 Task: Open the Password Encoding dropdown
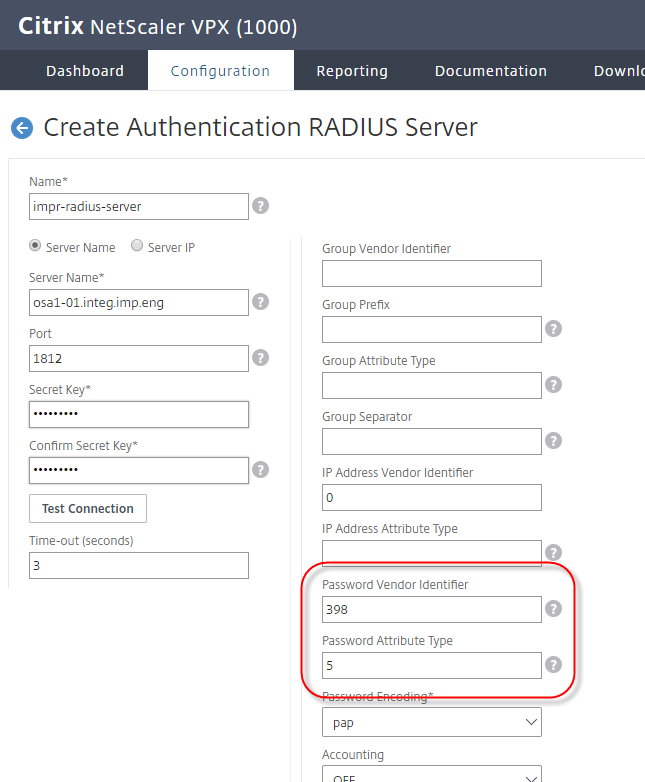[x=431, y=721]
